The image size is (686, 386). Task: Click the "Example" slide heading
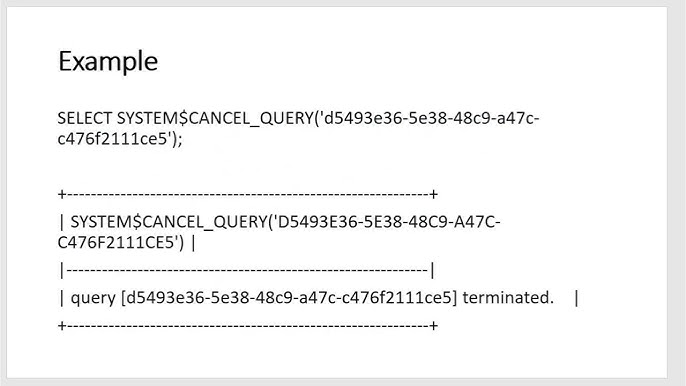tap(108, 61)
